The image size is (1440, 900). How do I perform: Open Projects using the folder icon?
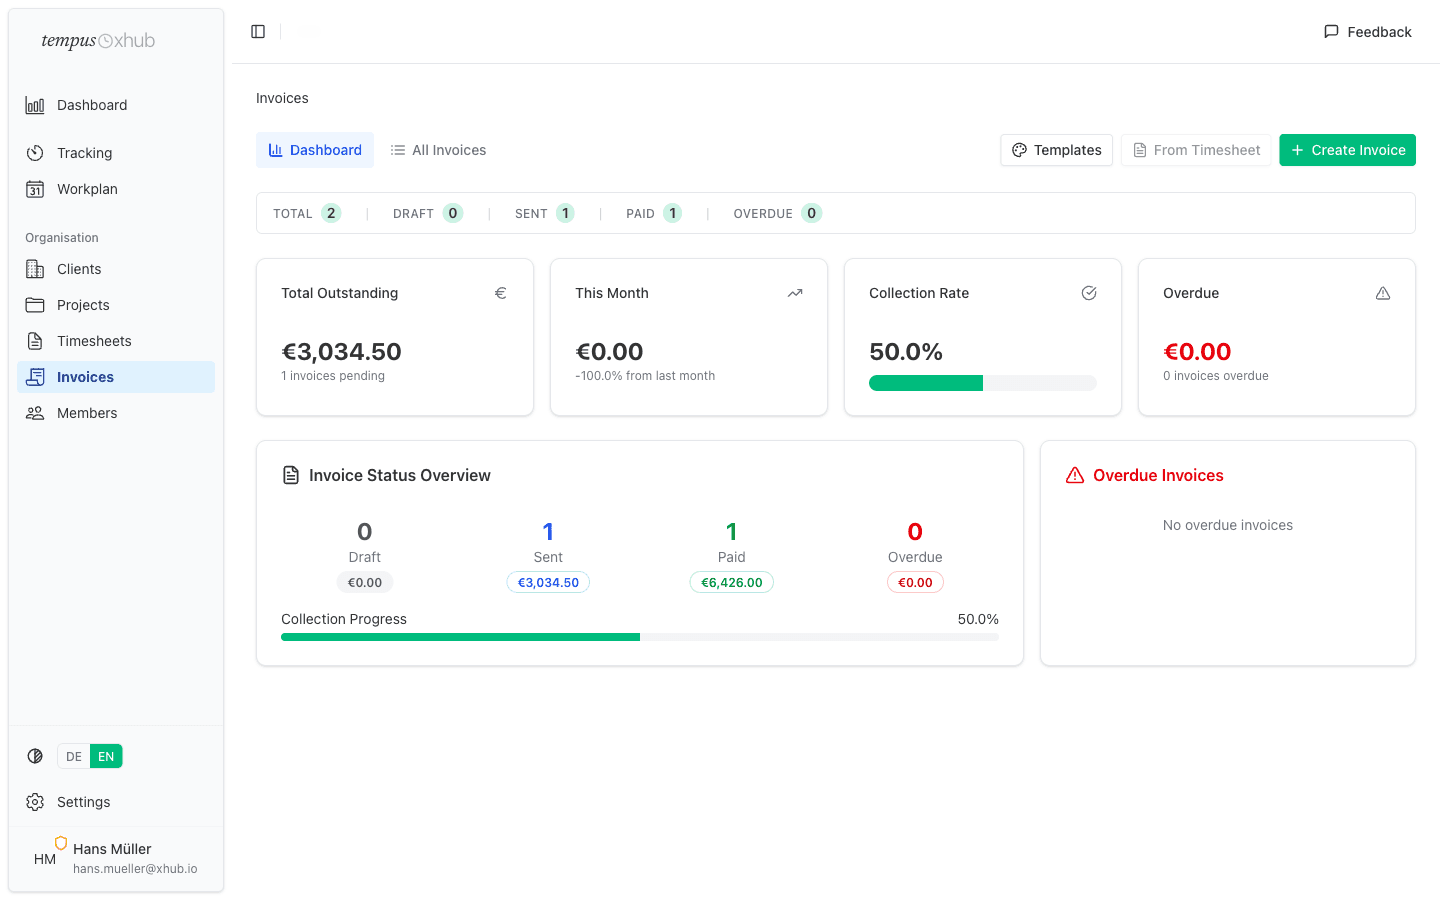point(35,304)
